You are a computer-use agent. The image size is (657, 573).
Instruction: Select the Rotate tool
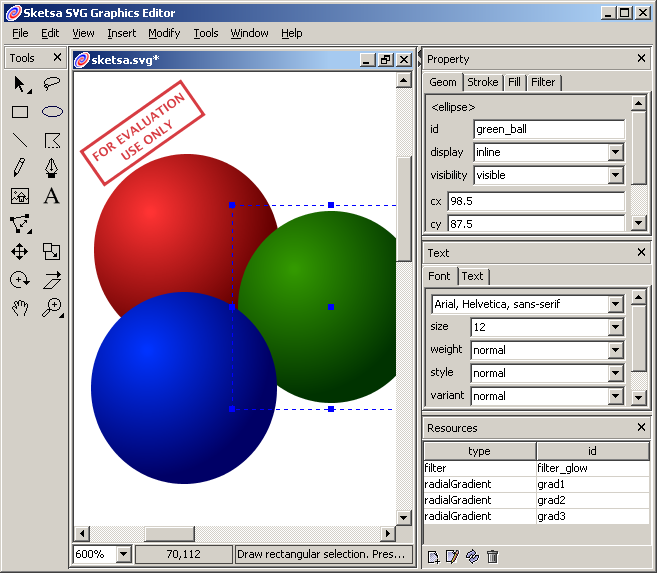(x=20, y=280)
